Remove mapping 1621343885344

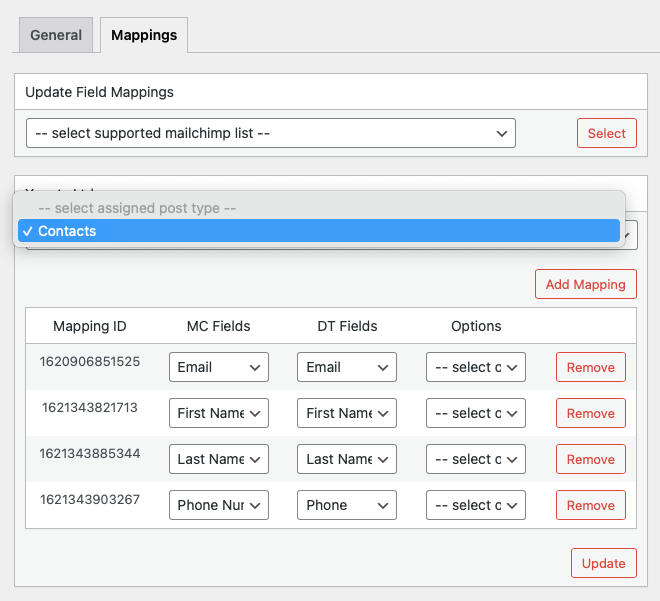(591, 459)
